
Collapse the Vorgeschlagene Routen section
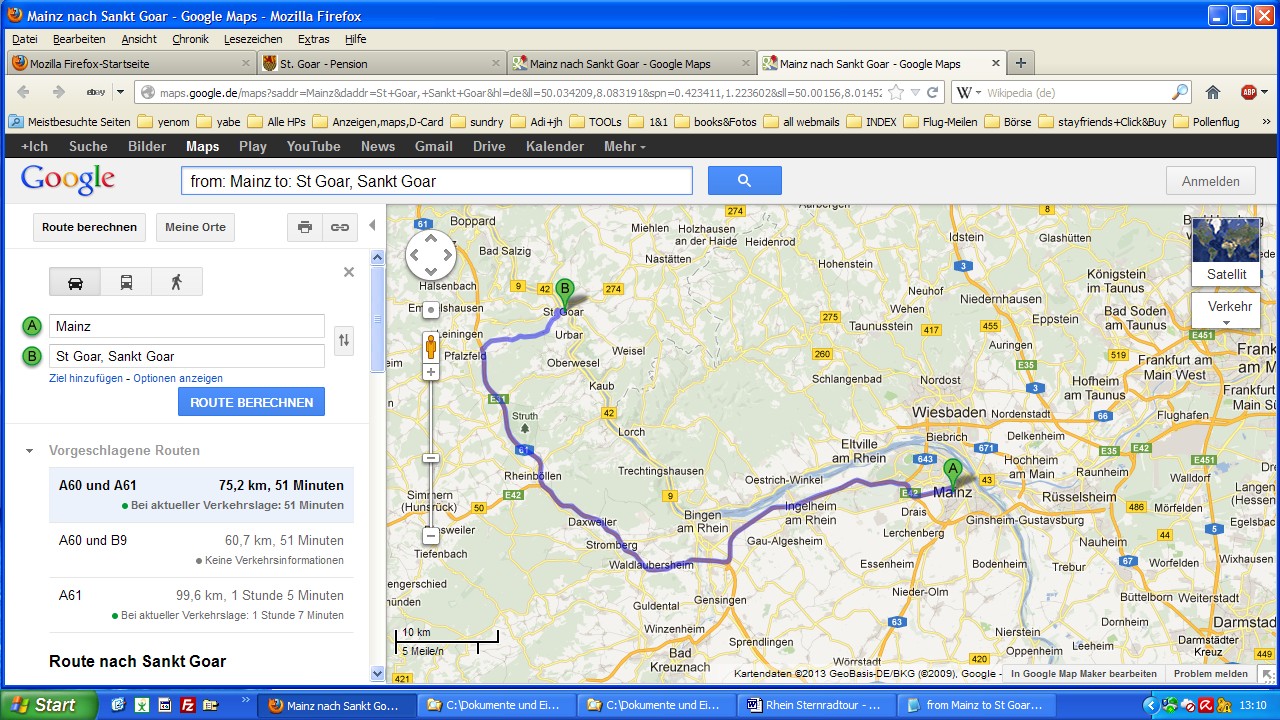tap(30, 451)
